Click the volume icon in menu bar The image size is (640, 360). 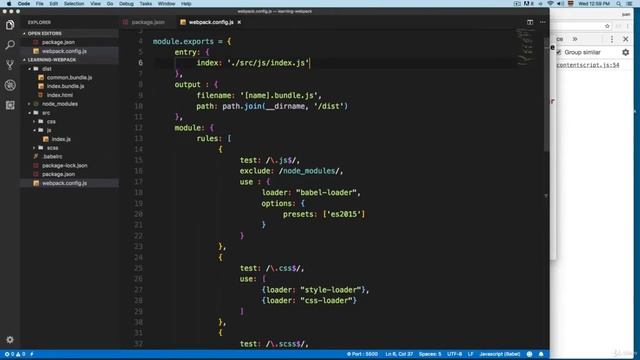coord(560,4)
